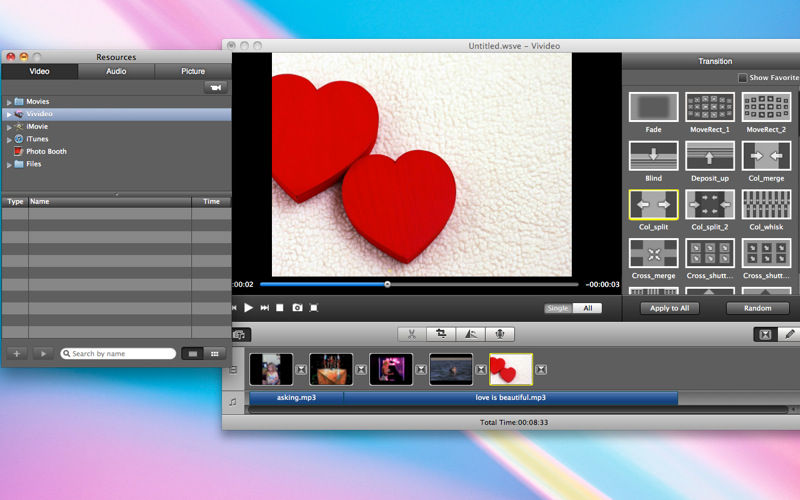Select the purple-lit clip thumbnail

pyautogui.click(x=391, y=369)
